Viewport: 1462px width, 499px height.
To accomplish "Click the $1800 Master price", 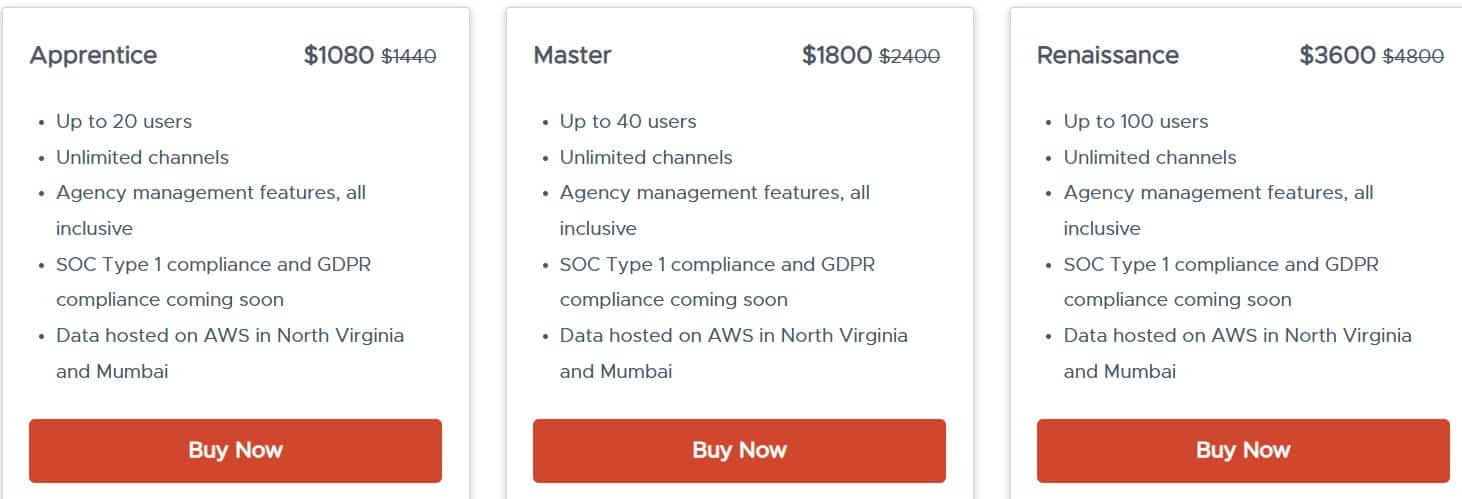I will click(837, 55).
